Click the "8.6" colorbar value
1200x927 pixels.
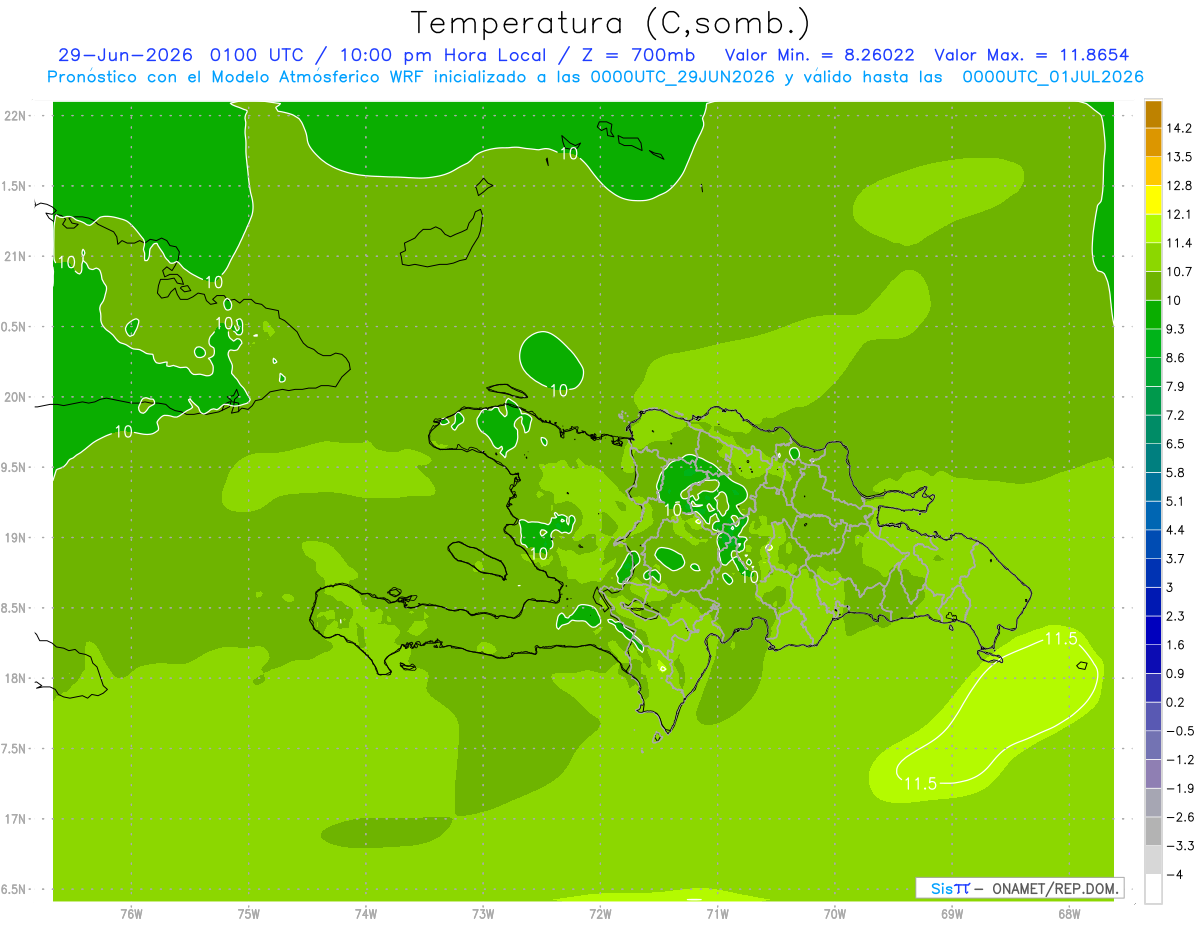coord(1175,358)
